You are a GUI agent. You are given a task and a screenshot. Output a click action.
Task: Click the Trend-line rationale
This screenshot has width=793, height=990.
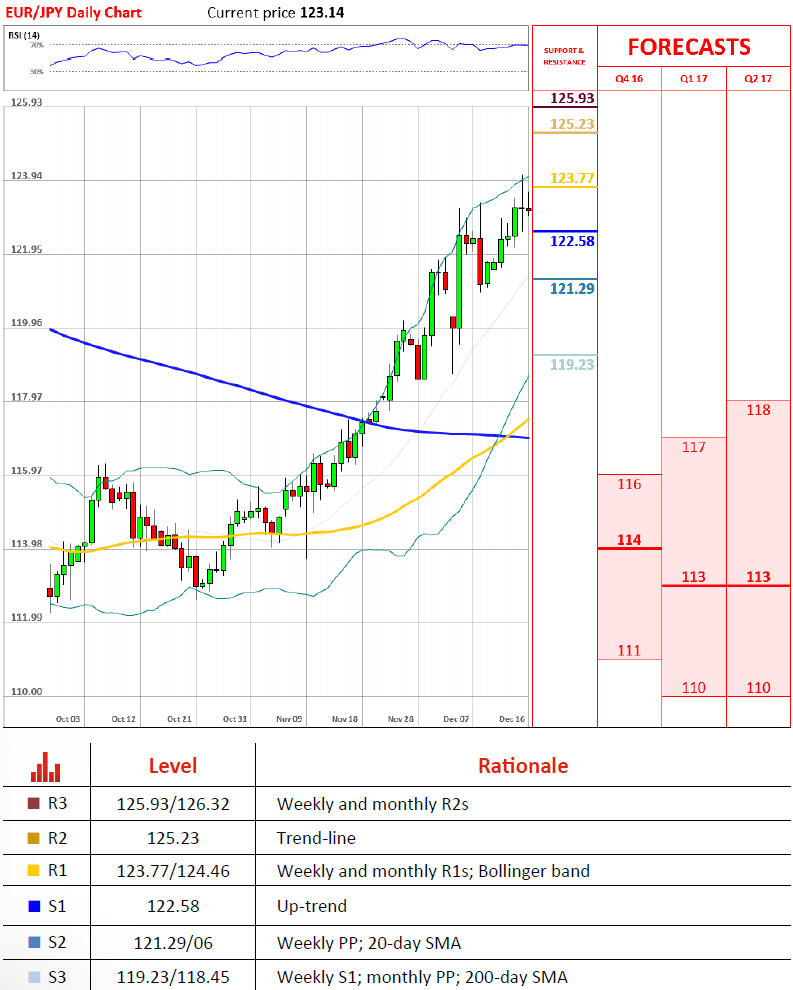316,838
